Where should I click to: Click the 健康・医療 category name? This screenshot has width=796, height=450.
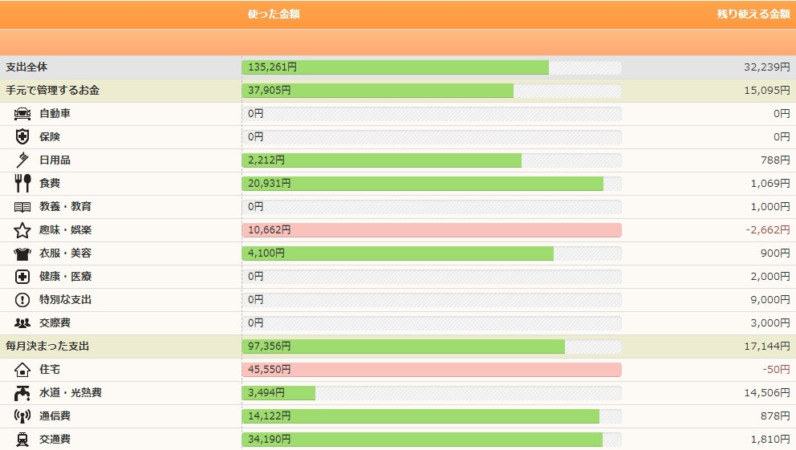[x=65, y=277]
